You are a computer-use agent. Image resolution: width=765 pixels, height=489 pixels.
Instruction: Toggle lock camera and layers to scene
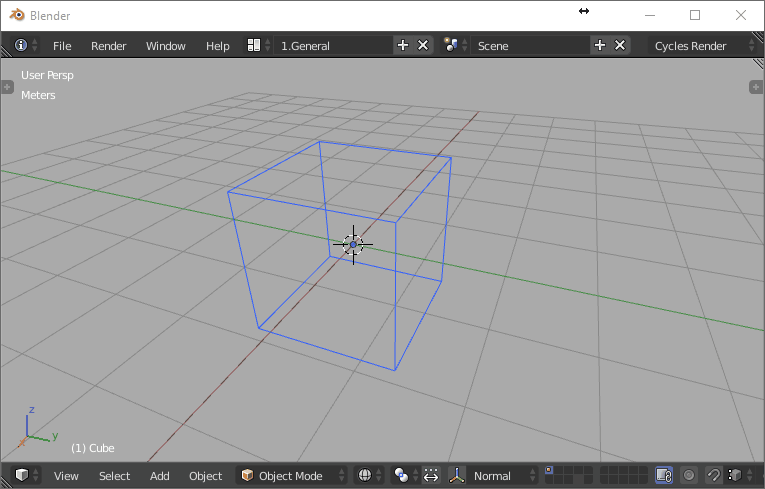(664, 475)
